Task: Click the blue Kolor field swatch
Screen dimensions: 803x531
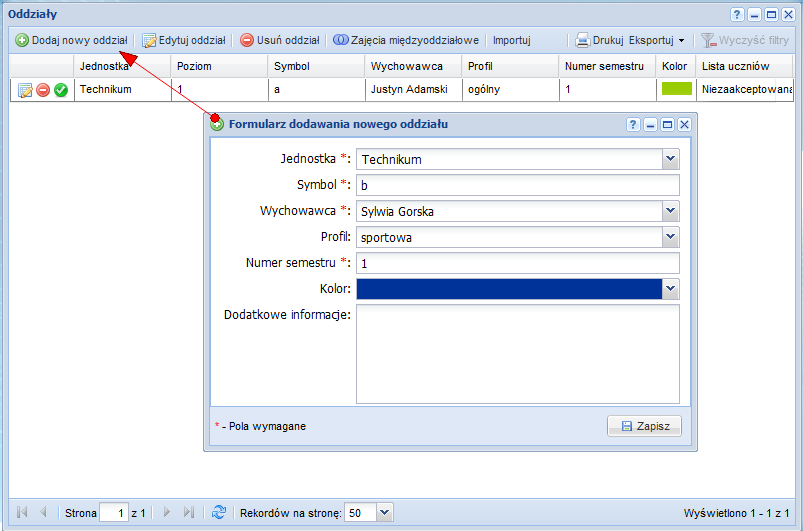Action: click(x=509, y=289)
